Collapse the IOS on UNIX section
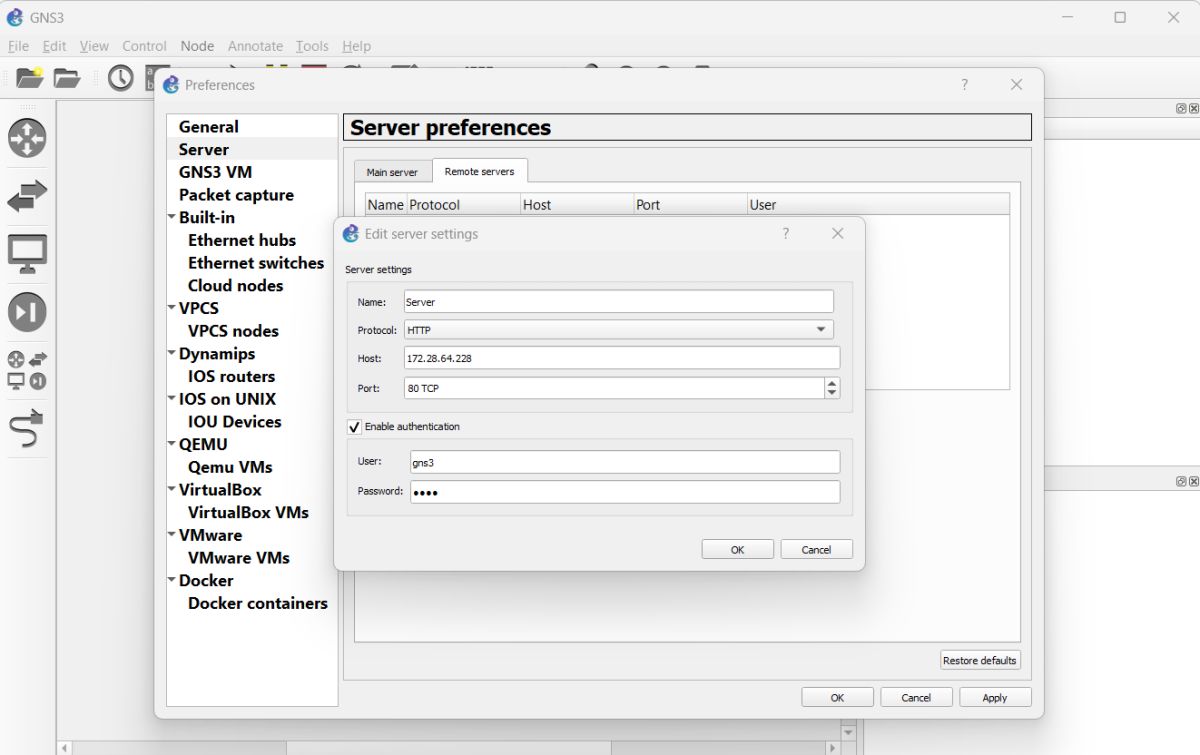Screen dimensions: 1200x755 pos(171,398)
